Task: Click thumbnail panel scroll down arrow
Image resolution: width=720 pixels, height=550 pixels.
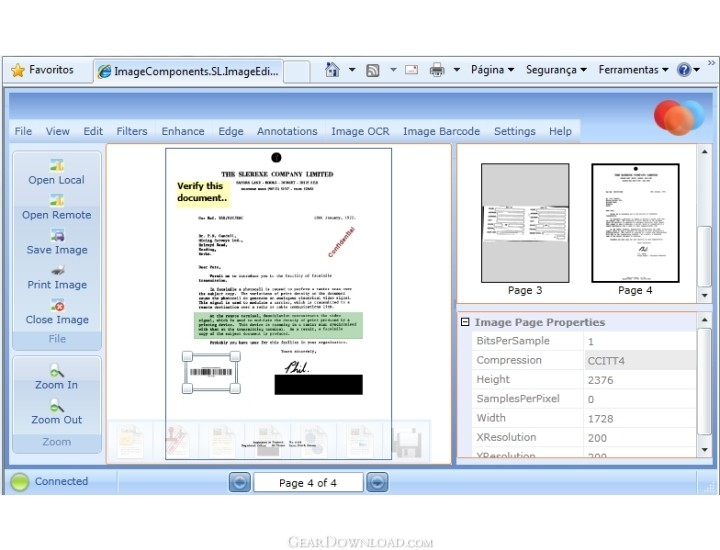Action: click(x=705, y=296)
